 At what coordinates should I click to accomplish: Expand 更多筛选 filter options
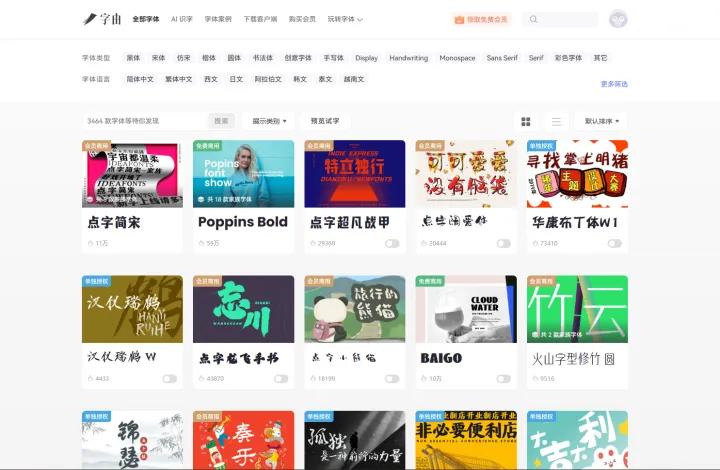click(x=614, y=84)
